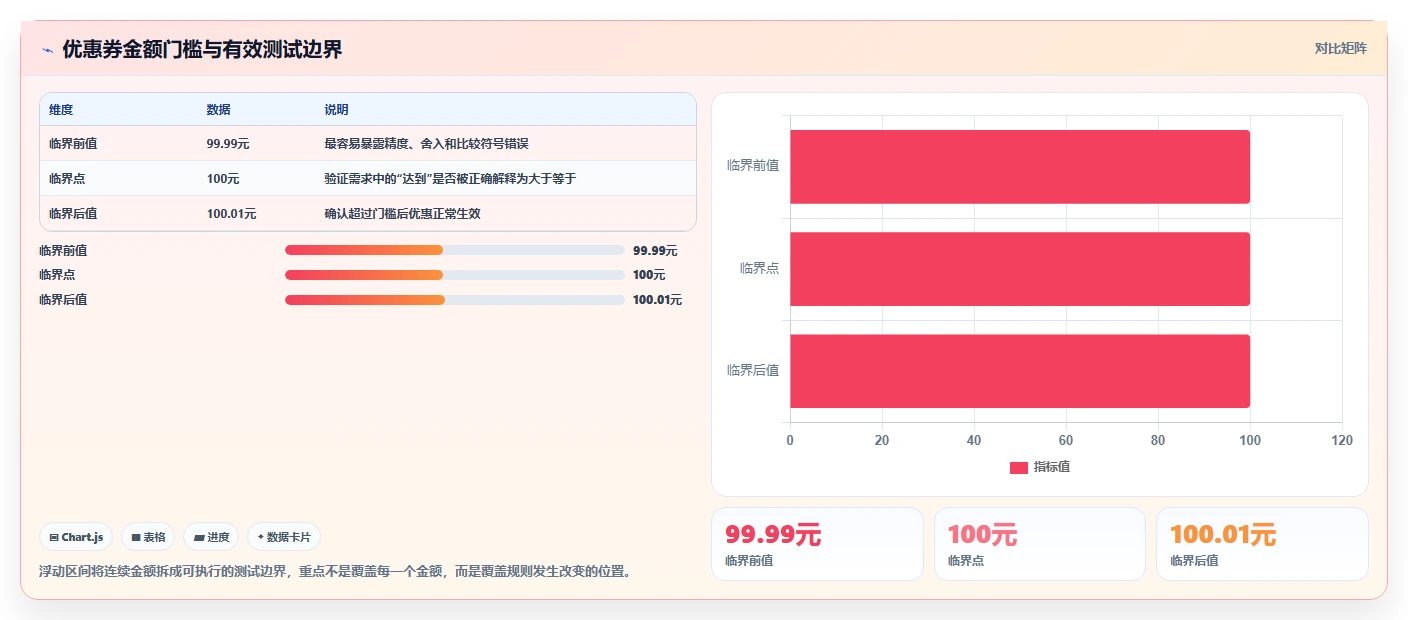The height and width of the screenshot is (620, 1408).
Task: Click description starting 验证需求中的
Action: tap(450, 178)
